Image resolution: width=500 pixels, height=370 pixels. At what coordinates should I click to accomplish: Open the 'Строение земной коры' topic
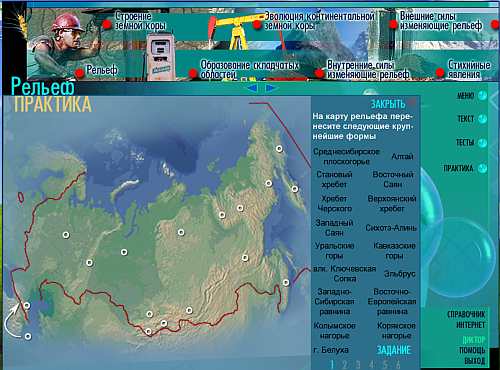(141, 21)
